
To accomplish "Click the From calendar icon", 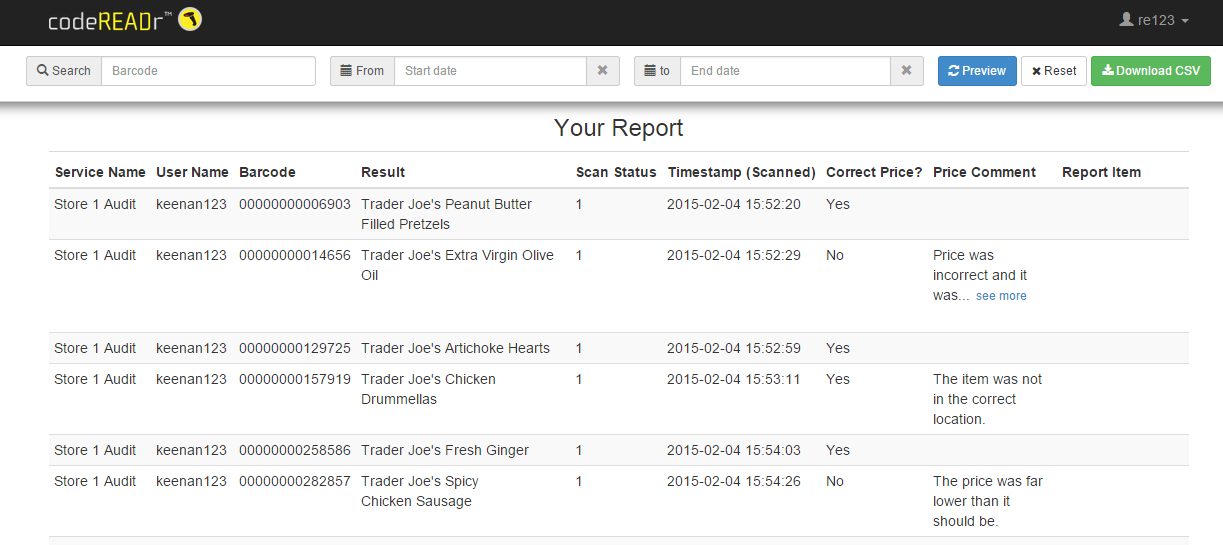I will (x=346, y=71).
